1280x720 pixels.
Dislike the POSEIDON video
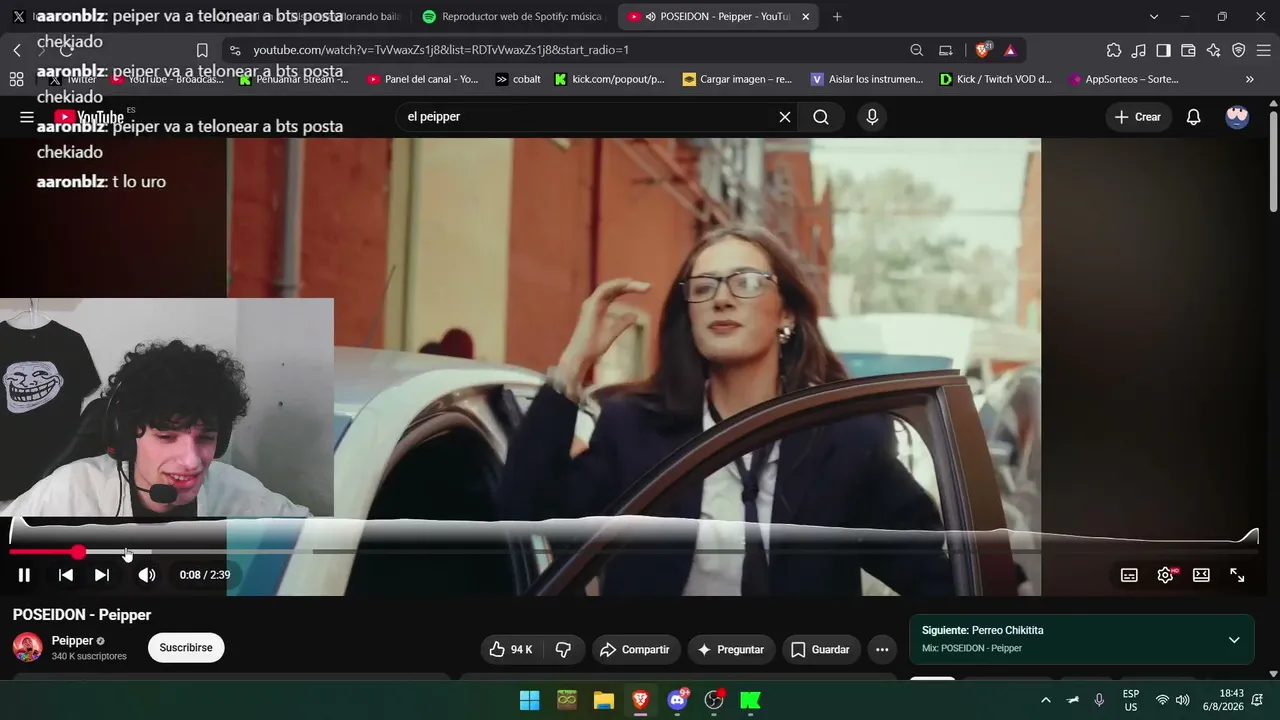[x=563, y=650]
